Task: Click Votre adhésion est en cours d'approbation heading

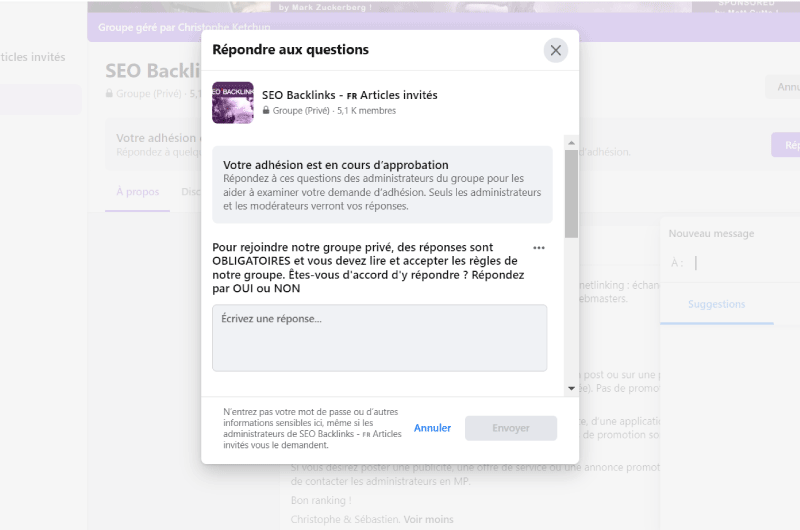Action: [336, 165]
